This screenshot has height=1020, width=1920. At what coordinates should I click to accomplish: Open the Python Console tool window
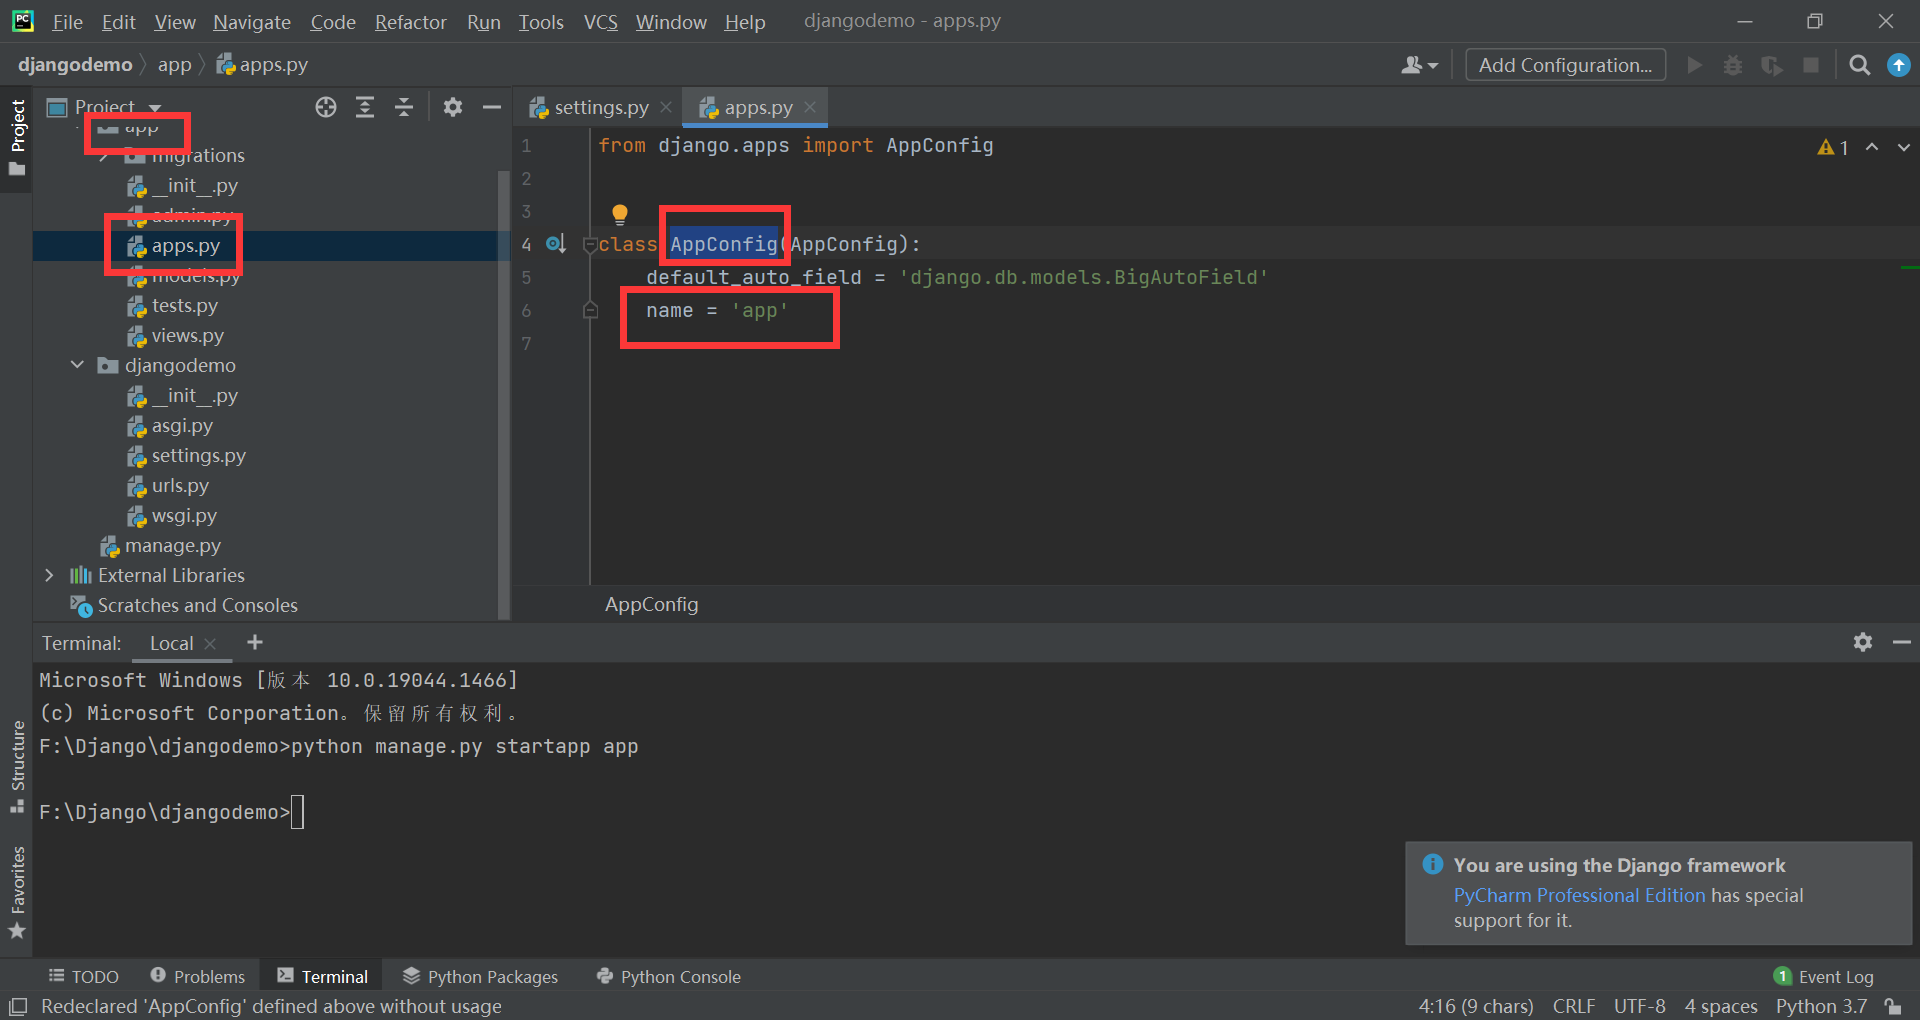pos(669,977)
